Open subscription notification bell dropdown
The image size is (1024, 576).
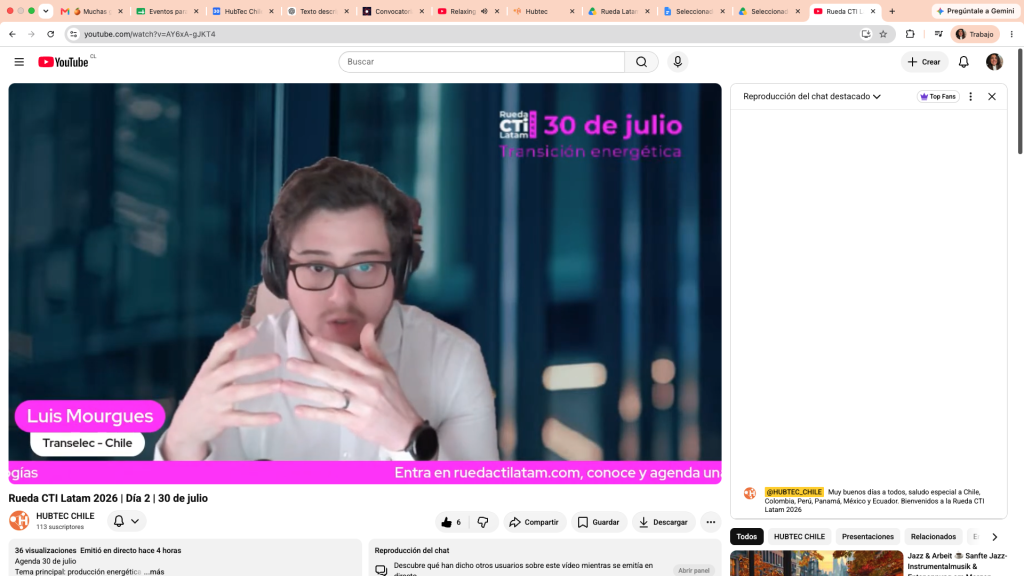(126, 521)
